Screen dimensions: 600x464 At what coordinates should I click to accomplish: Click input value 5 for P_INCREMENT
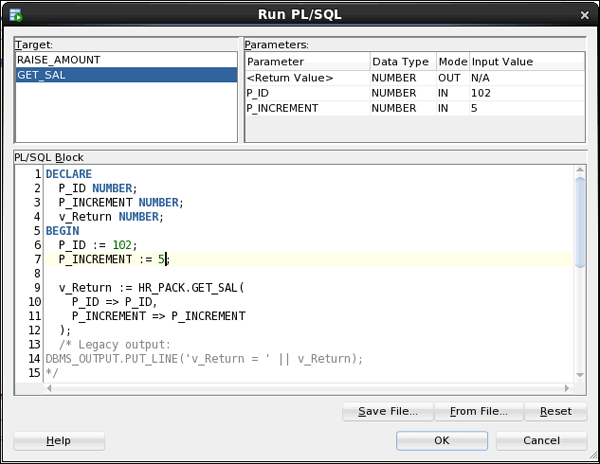click(527, 108)
